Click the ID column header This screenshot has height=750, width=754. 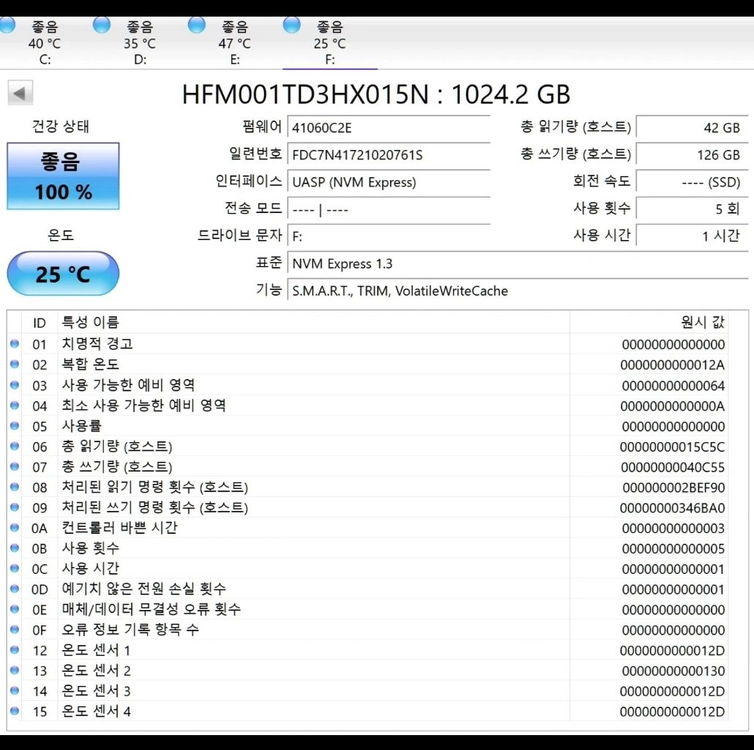click(39, 323)
